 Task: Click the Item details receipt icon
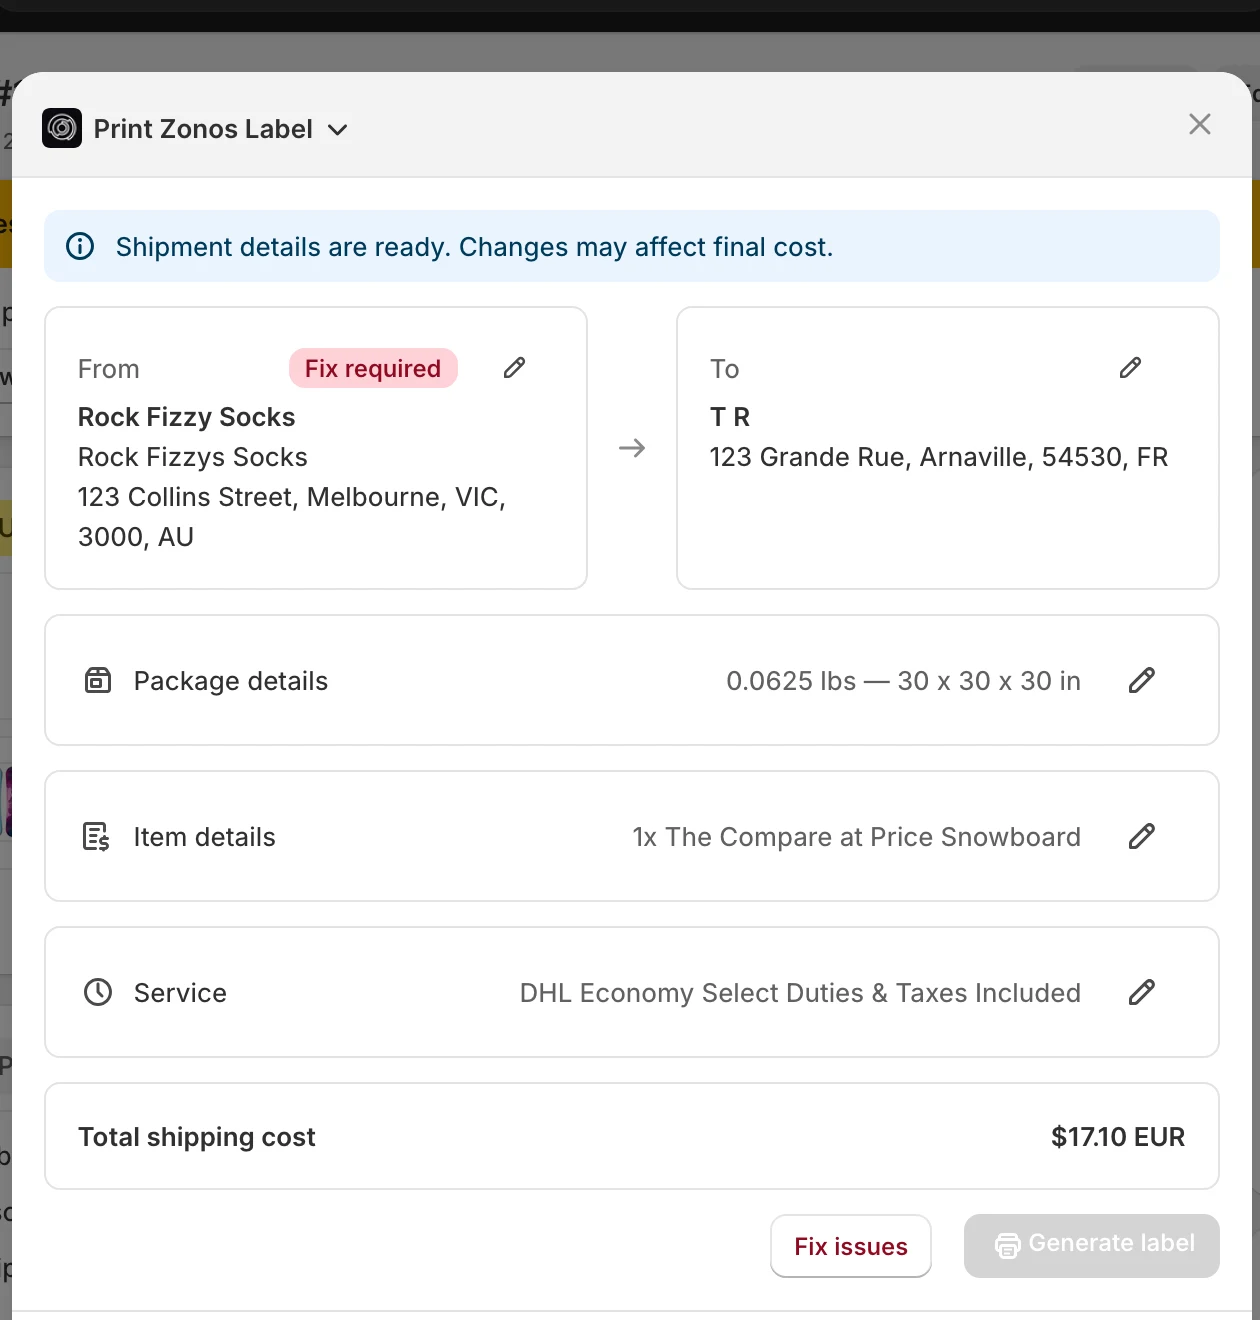coord(96,836)
